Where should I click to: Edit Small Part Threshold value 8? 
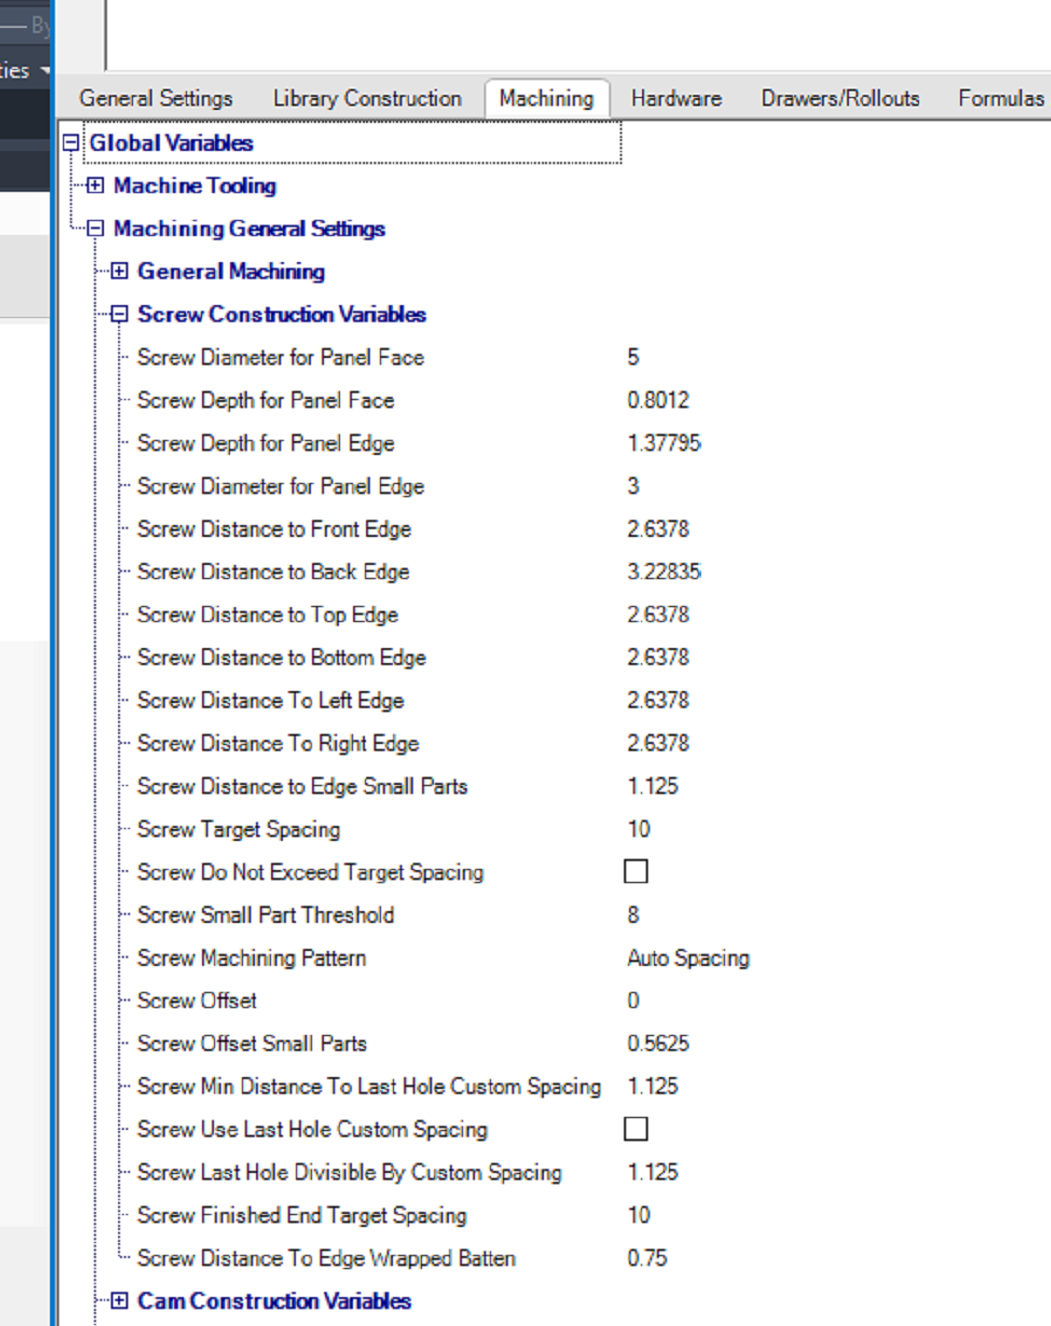pyautogui.click(x=633, y=915)
